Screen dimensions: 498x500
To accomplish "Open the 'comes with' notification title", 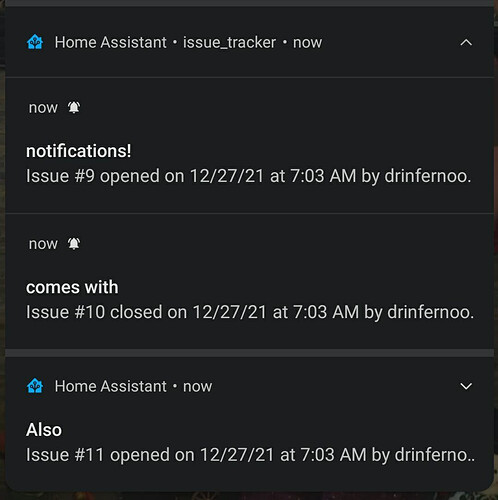I will pos(72,287).
